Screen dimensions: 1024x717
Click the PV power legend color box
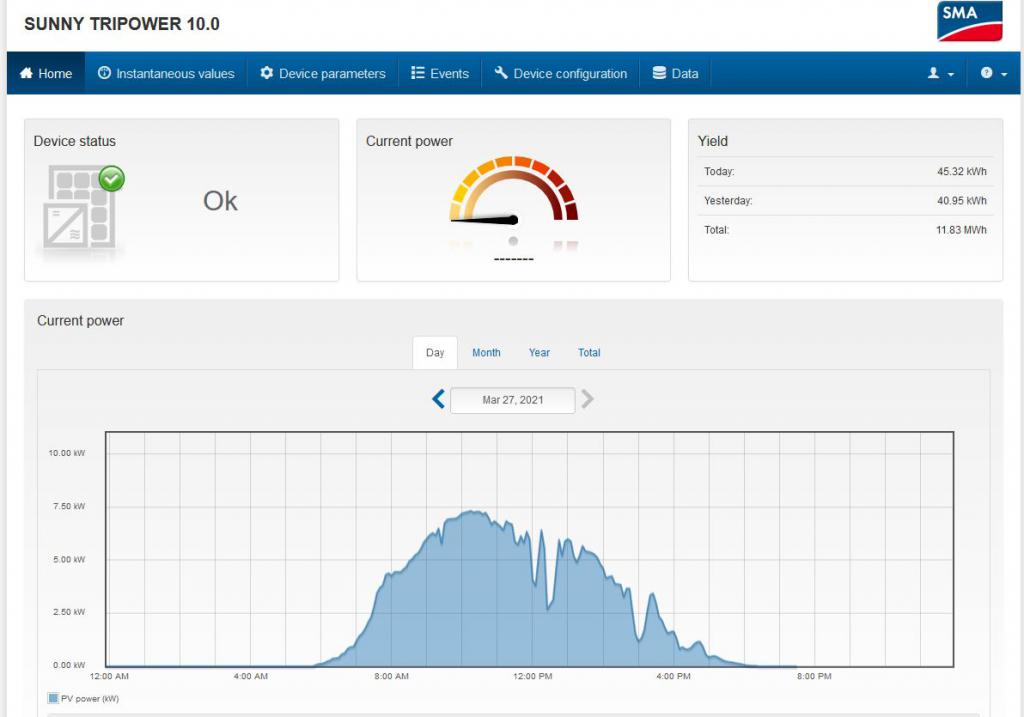click(53, 698)
